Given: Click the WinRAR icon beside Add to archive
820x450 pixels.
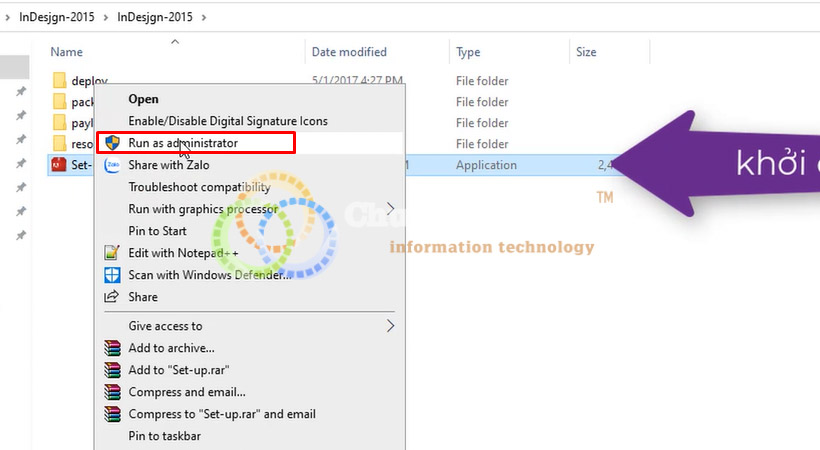Looking at the screenshot, I should [112, 348].
